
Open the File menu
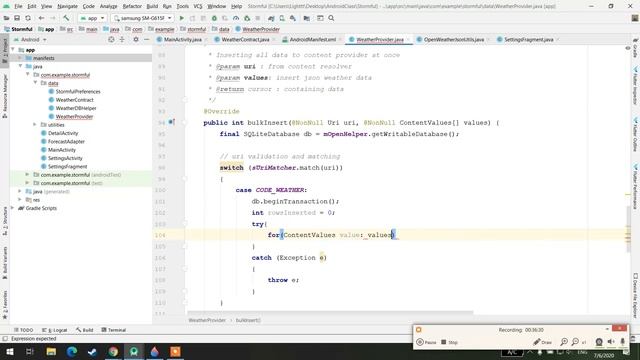tap(18, 7)
